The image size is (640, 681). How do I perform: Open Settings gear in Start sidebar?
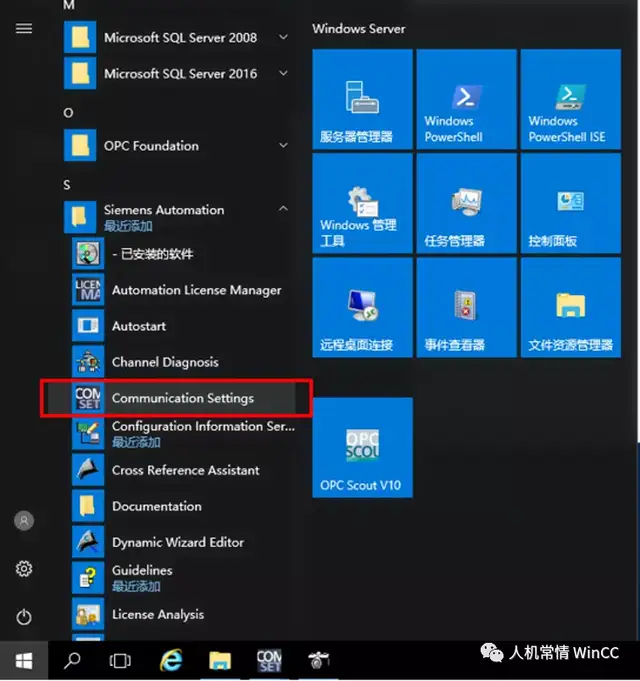tap(24, 569)
